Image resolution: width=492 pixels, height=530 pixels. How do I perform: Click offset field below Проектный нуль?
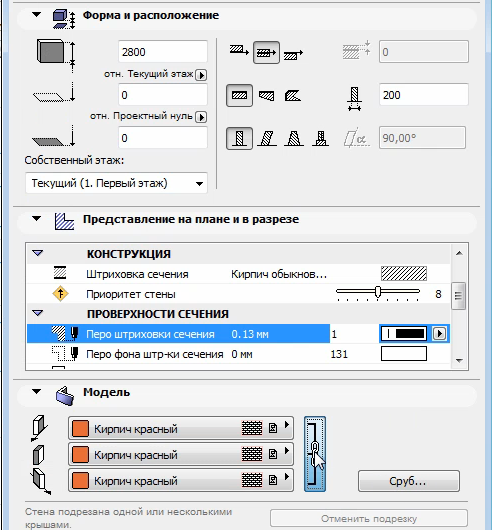[x=163, y=138]
